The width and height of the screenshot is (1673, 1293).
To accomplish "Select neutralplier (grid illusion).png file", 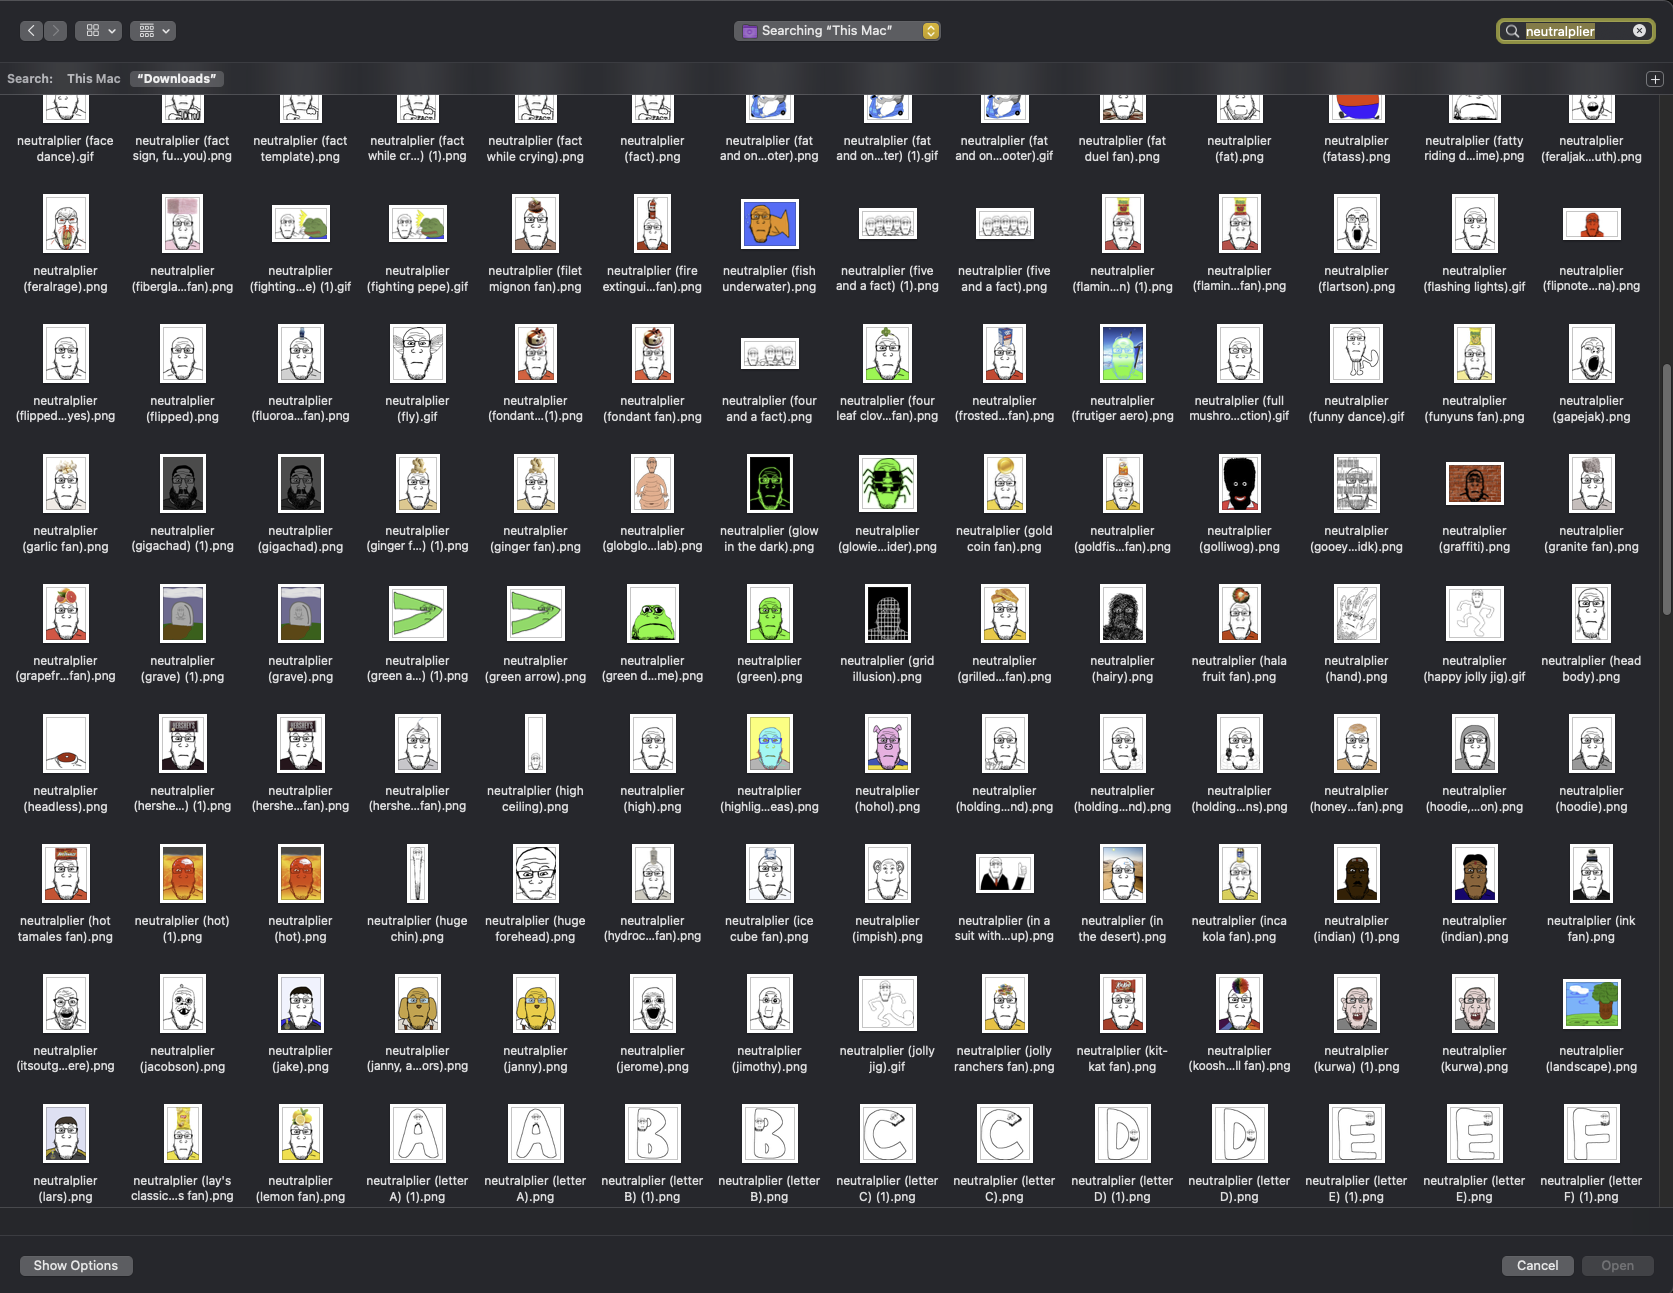I will [x=887, y=614].
